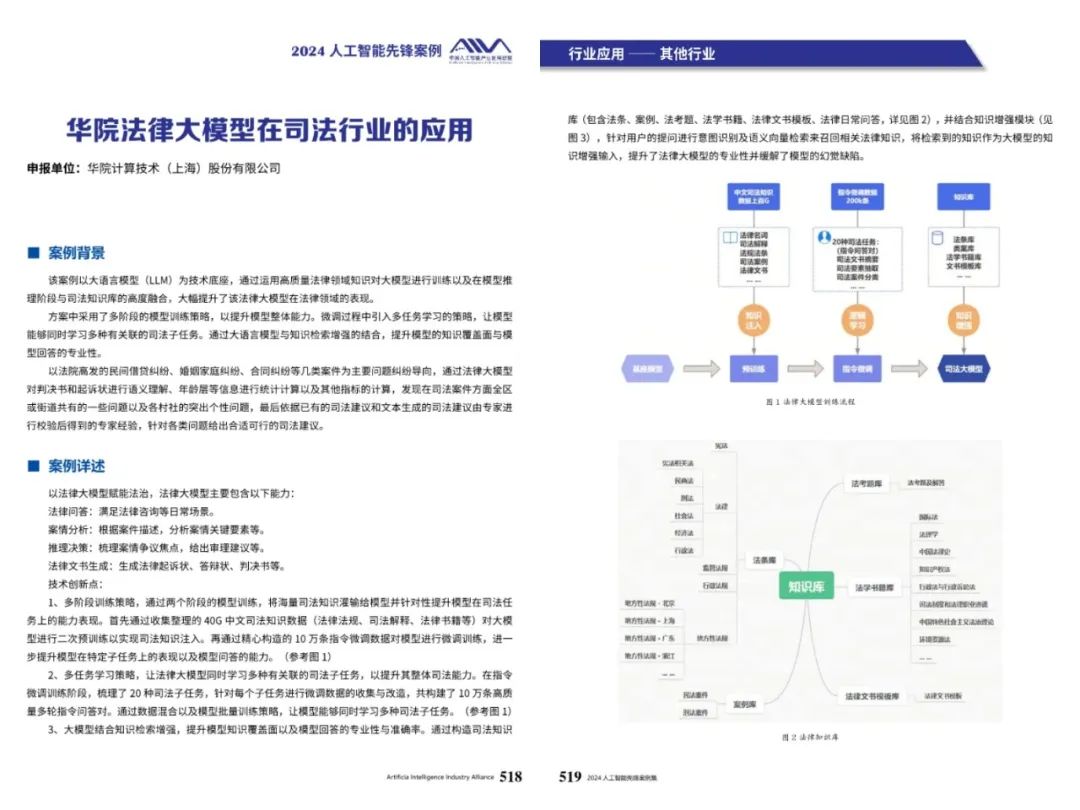This screenshot has width=1080, height=810.
Task: Click the 法学书籍库 entry in the 知识库 box
Action: click(x=964, y=257)
